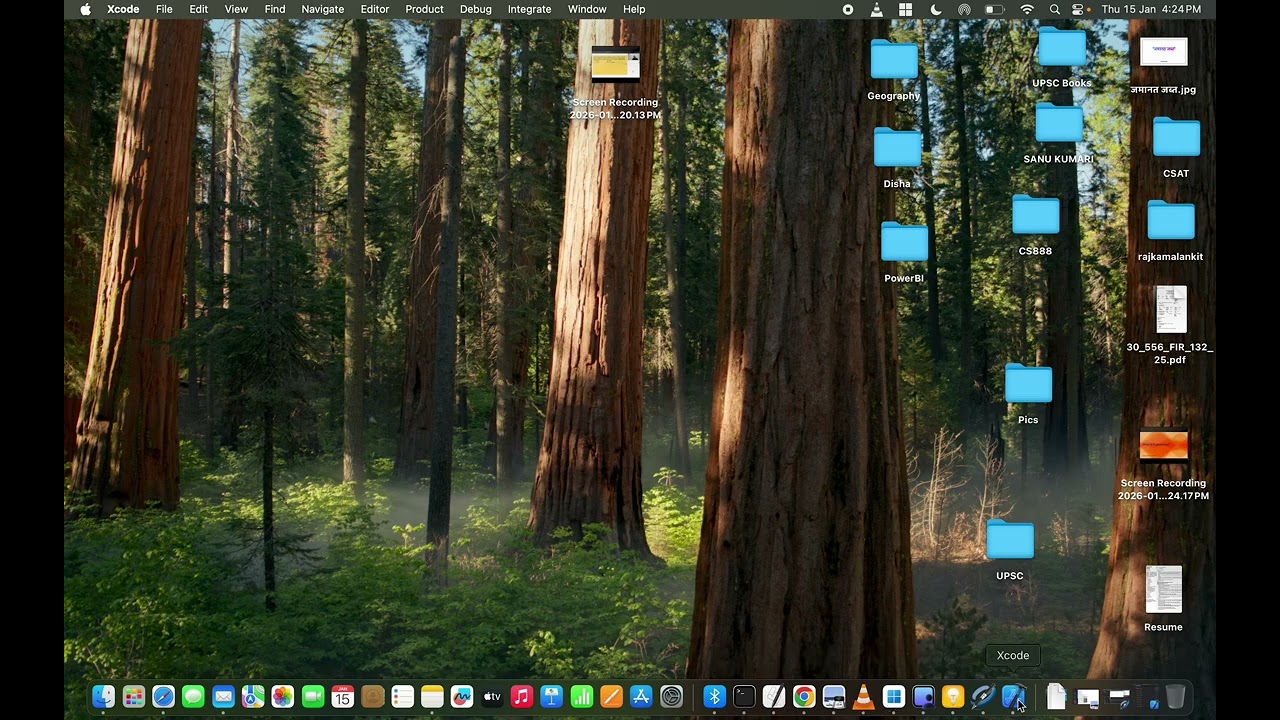Screen dimensions: 1280x720
Task: Launch FaceTime from the Dock
Action: tap(313, 697)
